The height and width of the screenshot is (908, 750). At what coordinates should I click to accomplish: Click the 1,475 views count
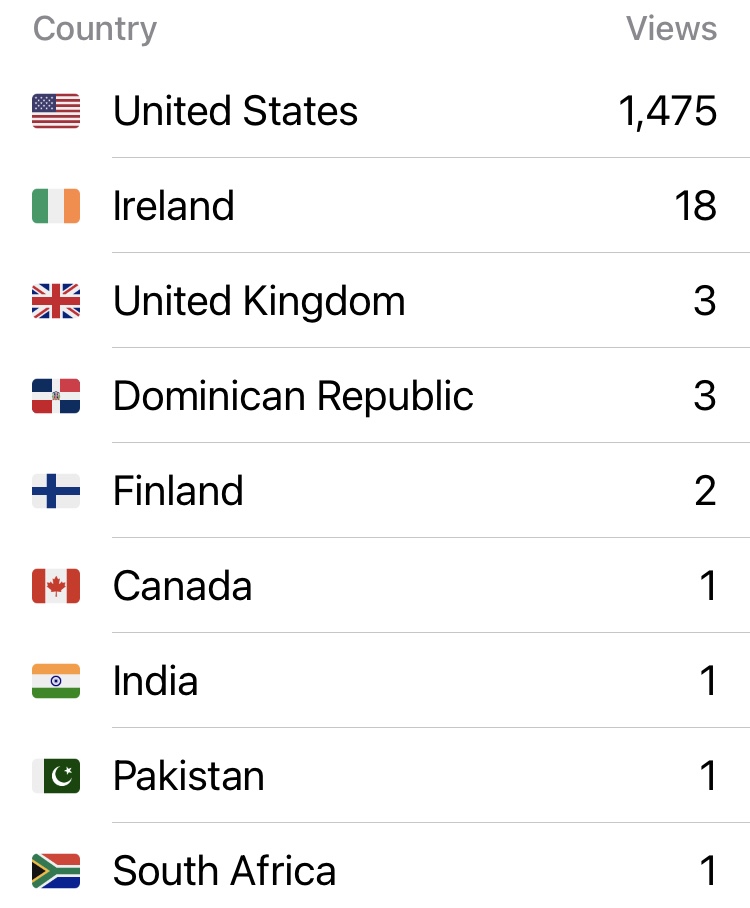[x=667, y=111]
